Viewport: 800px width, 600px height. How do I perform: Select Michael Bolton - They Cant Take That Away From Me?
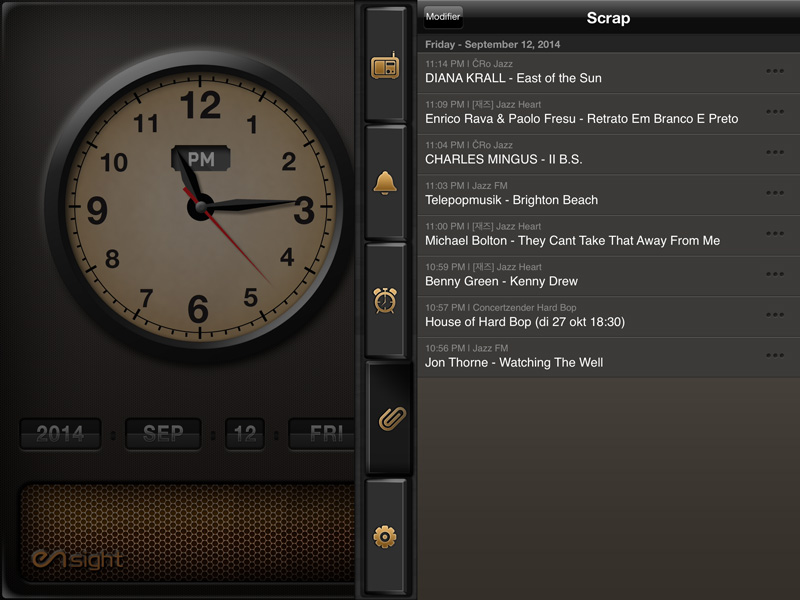click(x=609, y=236)
